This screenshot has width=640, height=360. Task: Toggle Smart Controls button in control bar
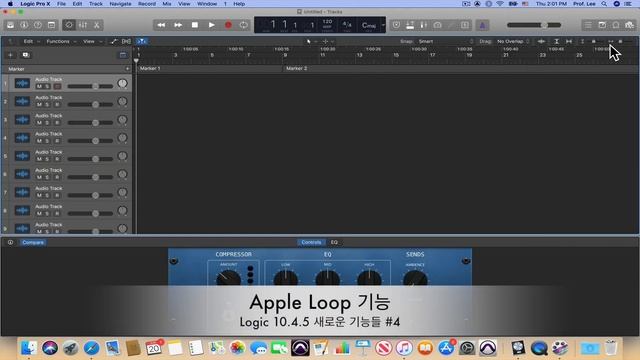pos(69,25)
